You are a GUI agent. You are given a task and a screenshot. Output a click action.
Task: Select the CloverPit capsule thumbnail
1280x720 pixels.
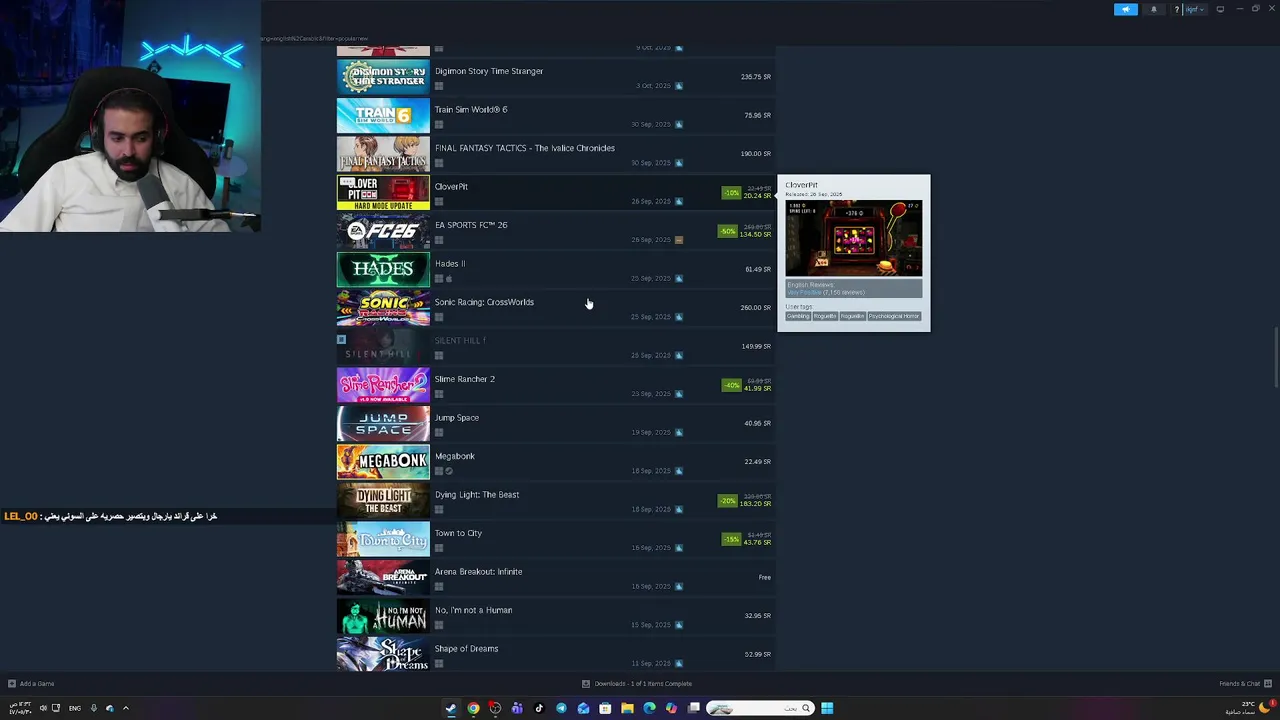click(x=383, y=193)
